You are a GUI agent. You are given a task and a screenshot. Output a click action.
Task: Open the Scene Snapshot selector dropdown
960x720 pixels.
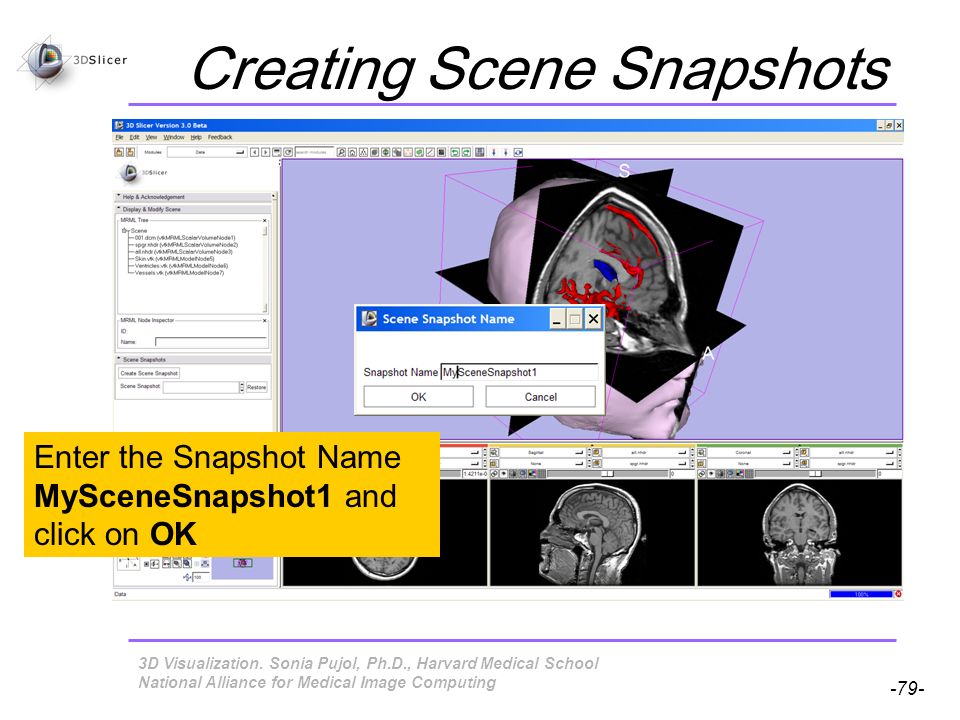pos(203,387)
